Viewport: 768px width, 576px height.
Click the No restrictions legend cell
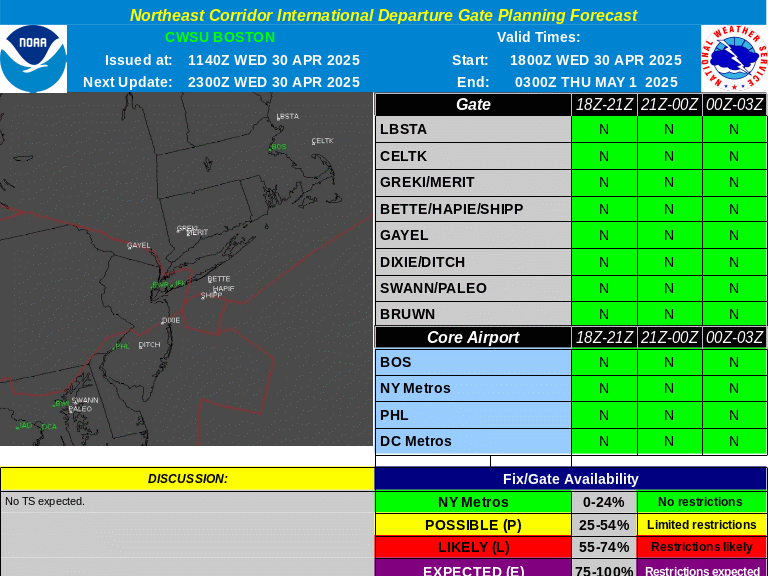(x=702, y=502)
